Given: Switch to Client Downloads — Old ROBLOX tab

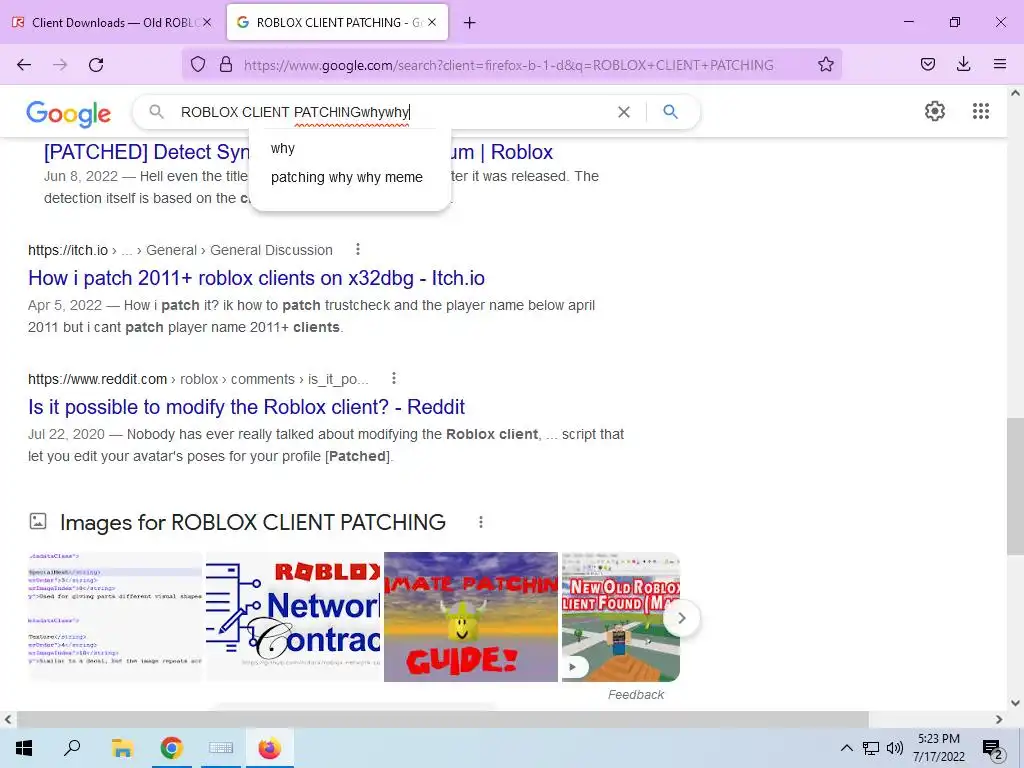Looking at the screenshot, I should click(112, 22).
